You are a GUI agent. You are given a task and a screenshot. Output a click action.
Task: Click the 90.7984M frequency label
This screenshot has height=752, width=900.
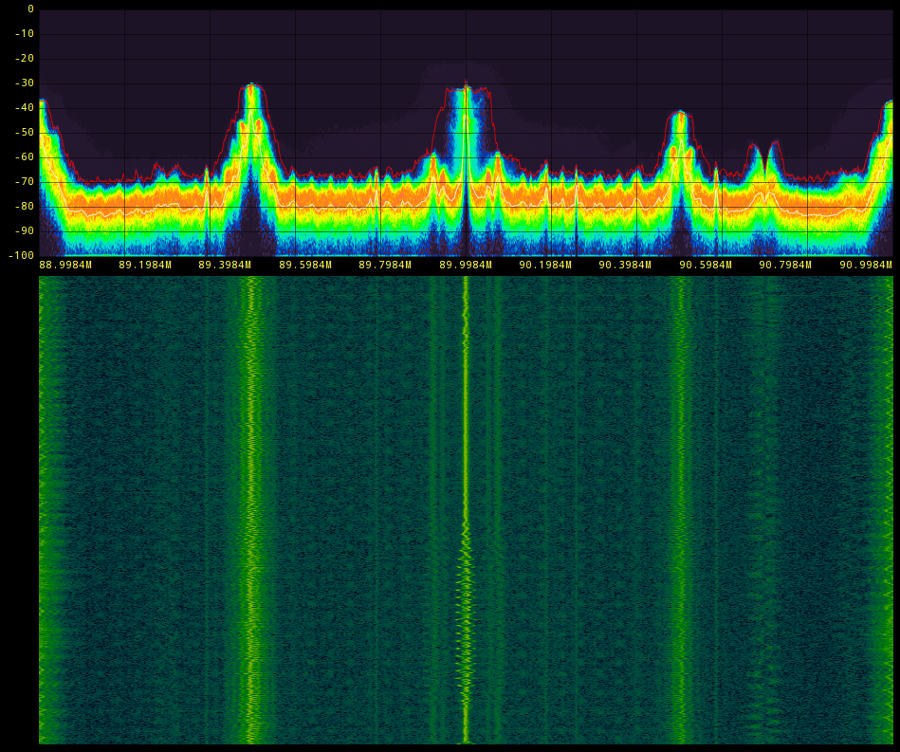pos(785,265)
